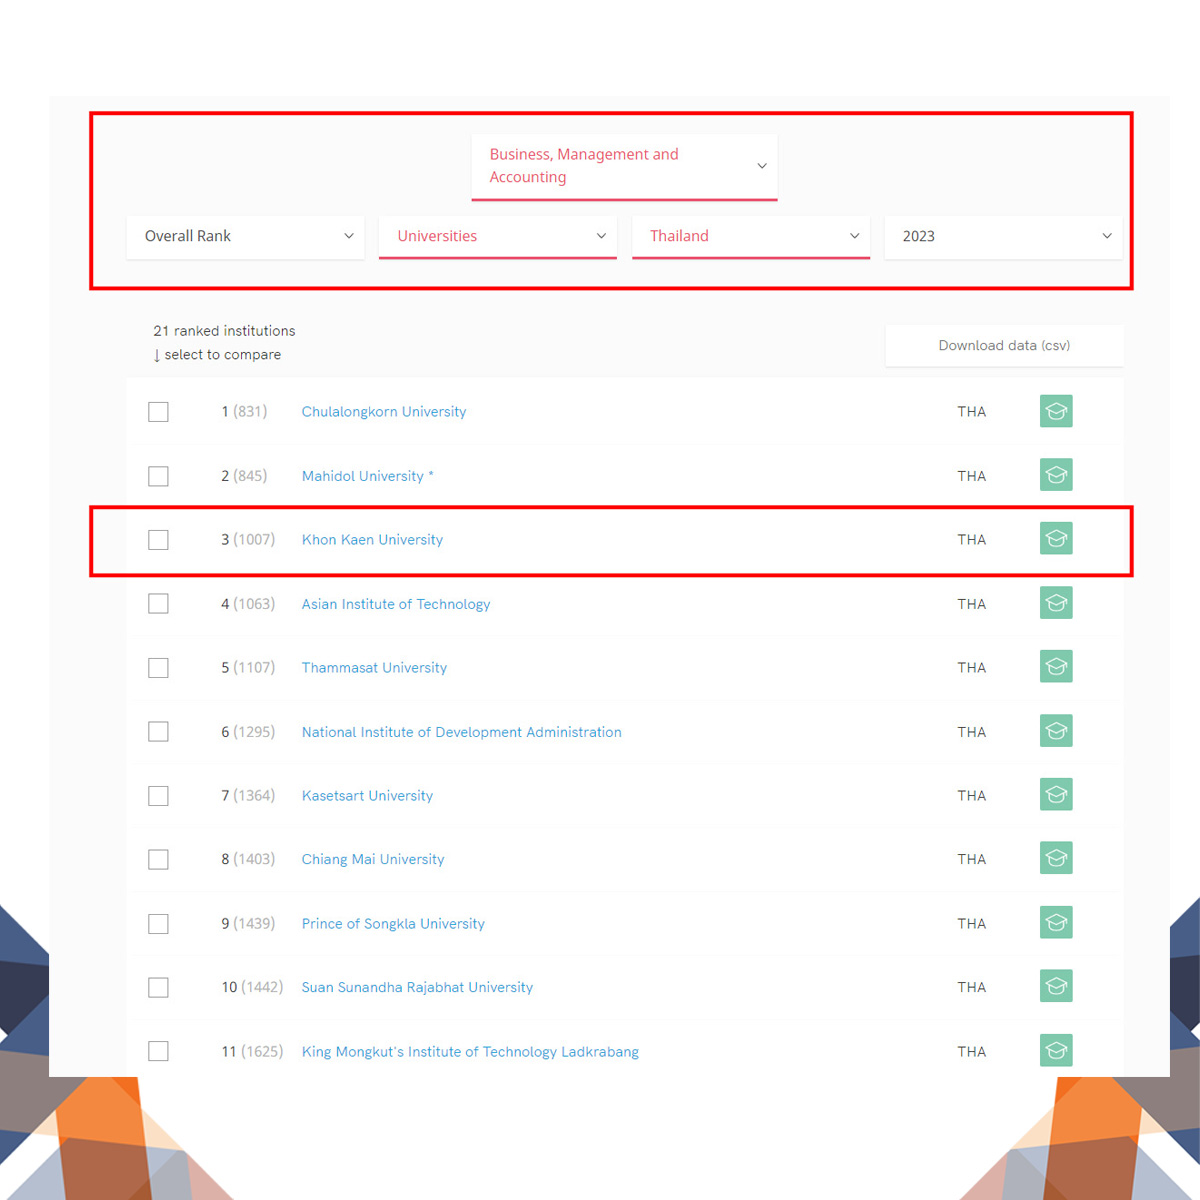This screenshot has height=1200, width=1200.
Task: Click the Download data (csv) button
Action: coord(1004,345)
